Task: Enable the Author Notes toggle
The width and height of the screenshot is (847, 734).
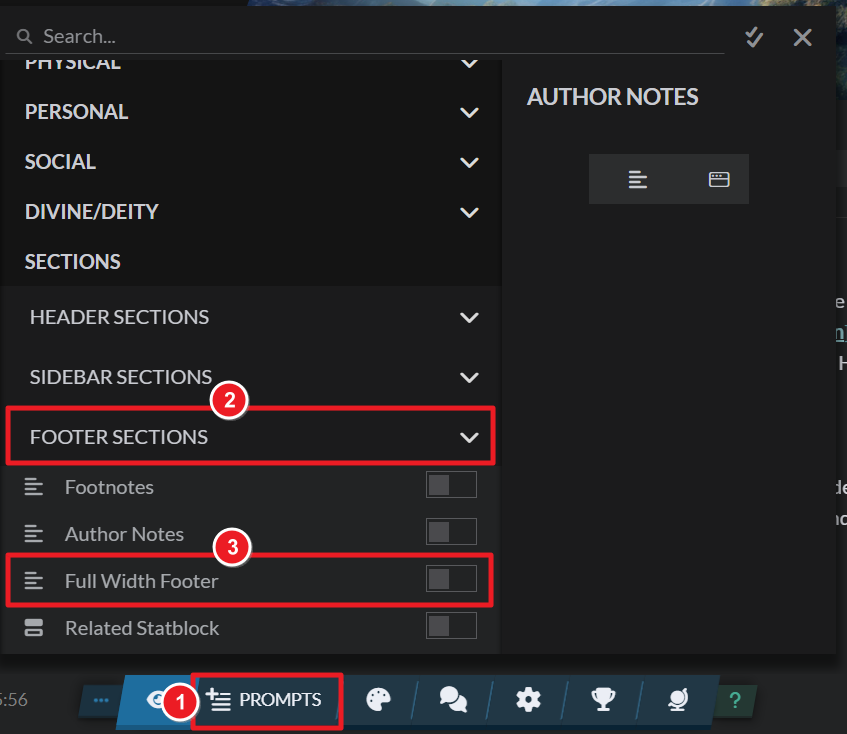Action: (x=451, y=531)
